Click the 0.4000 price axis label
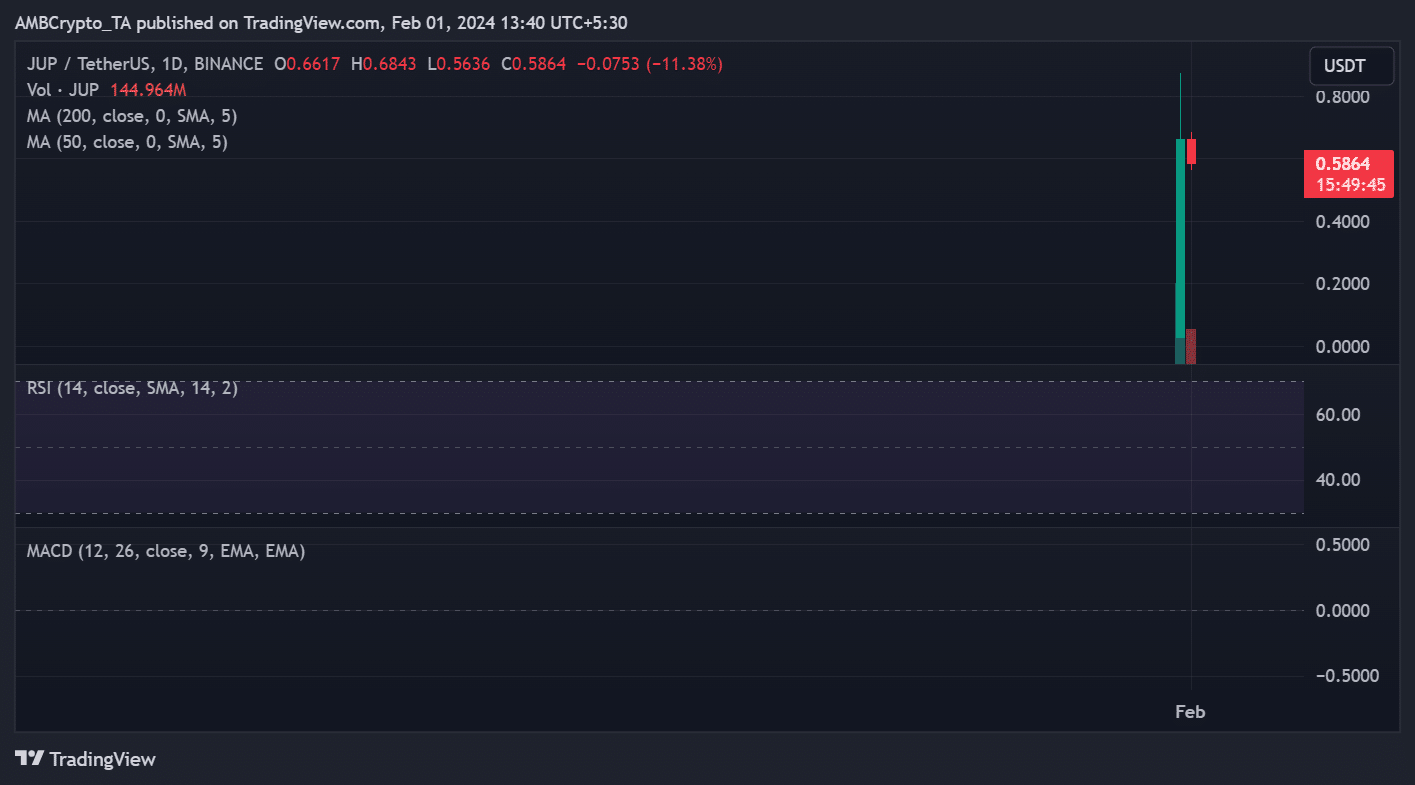Image resolution: width=1415 pixels, height=785 pixels. (x=1344, y=222)
